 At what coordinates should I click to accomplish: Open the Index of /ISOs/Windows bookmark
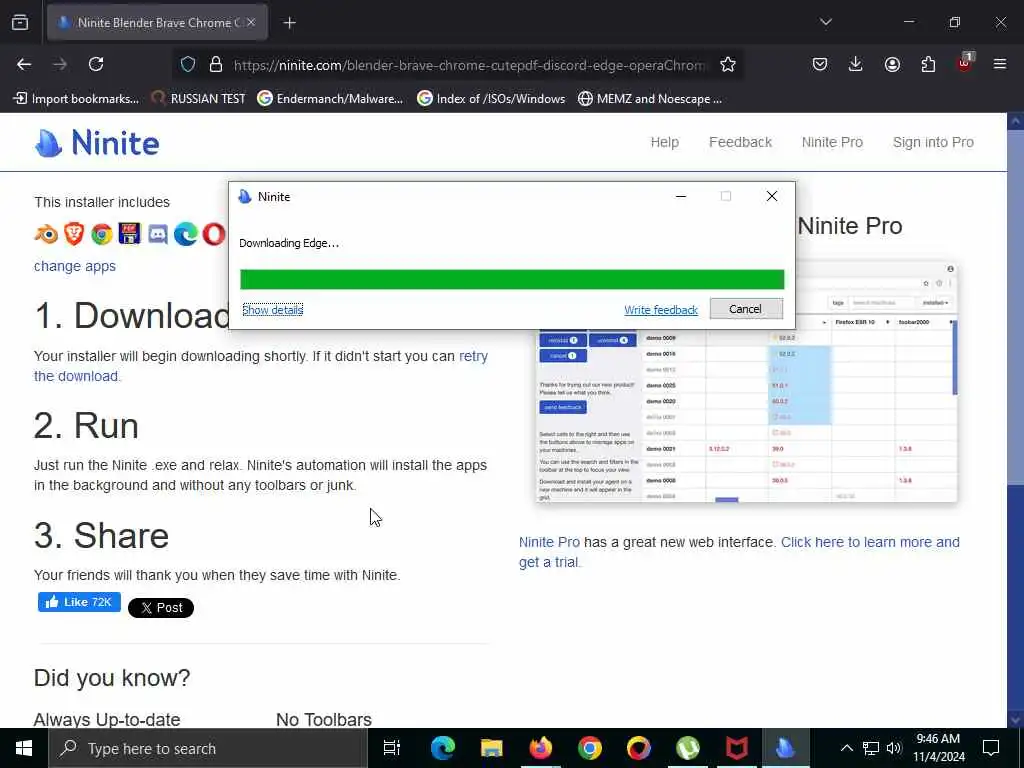pyautogui.click(x=490, y=99)
